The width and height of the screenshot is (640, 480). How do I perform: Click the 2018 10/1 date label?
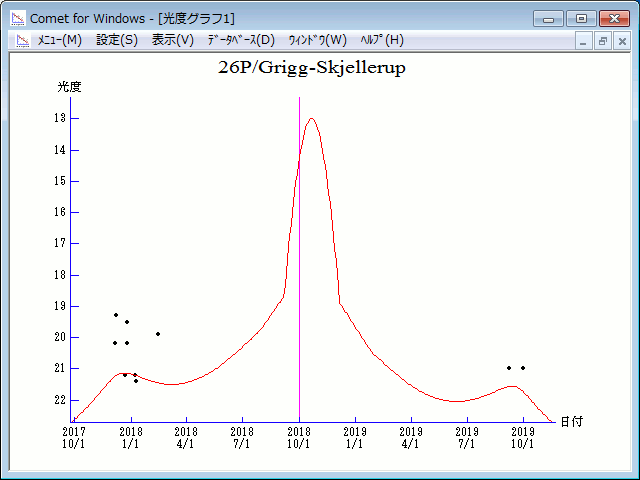click(299, 438)
